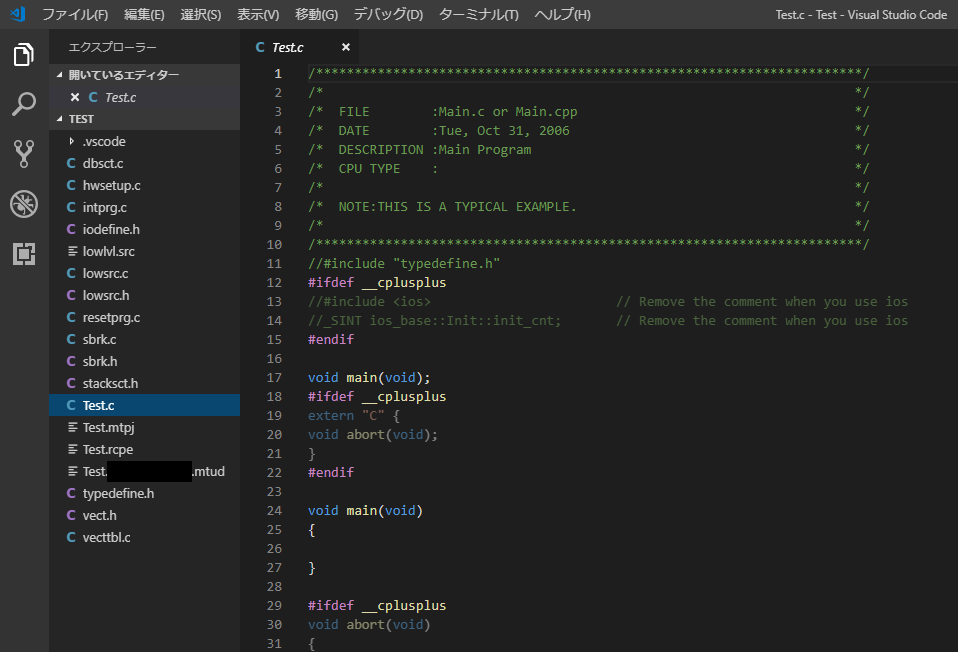The height and width of the screenshot is (652, 958).
Task: Click the header icon of lowsrc.h
Action: click(x=71, y=295)
